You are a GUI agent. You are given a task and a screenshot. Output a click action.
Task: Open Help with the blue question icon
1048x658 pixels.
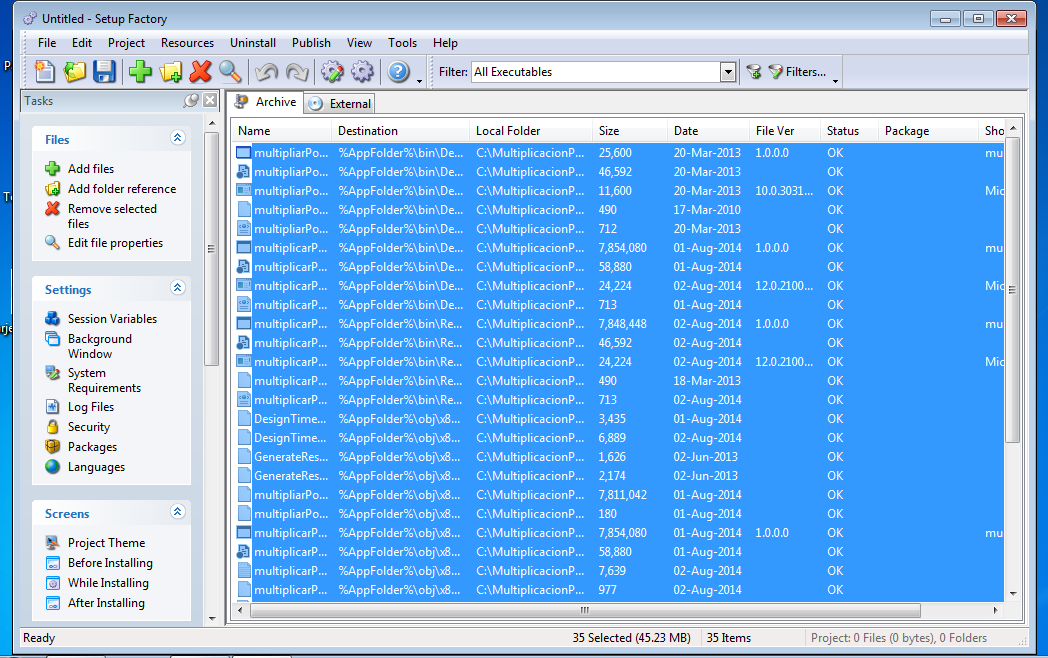(x=398, y=71)
